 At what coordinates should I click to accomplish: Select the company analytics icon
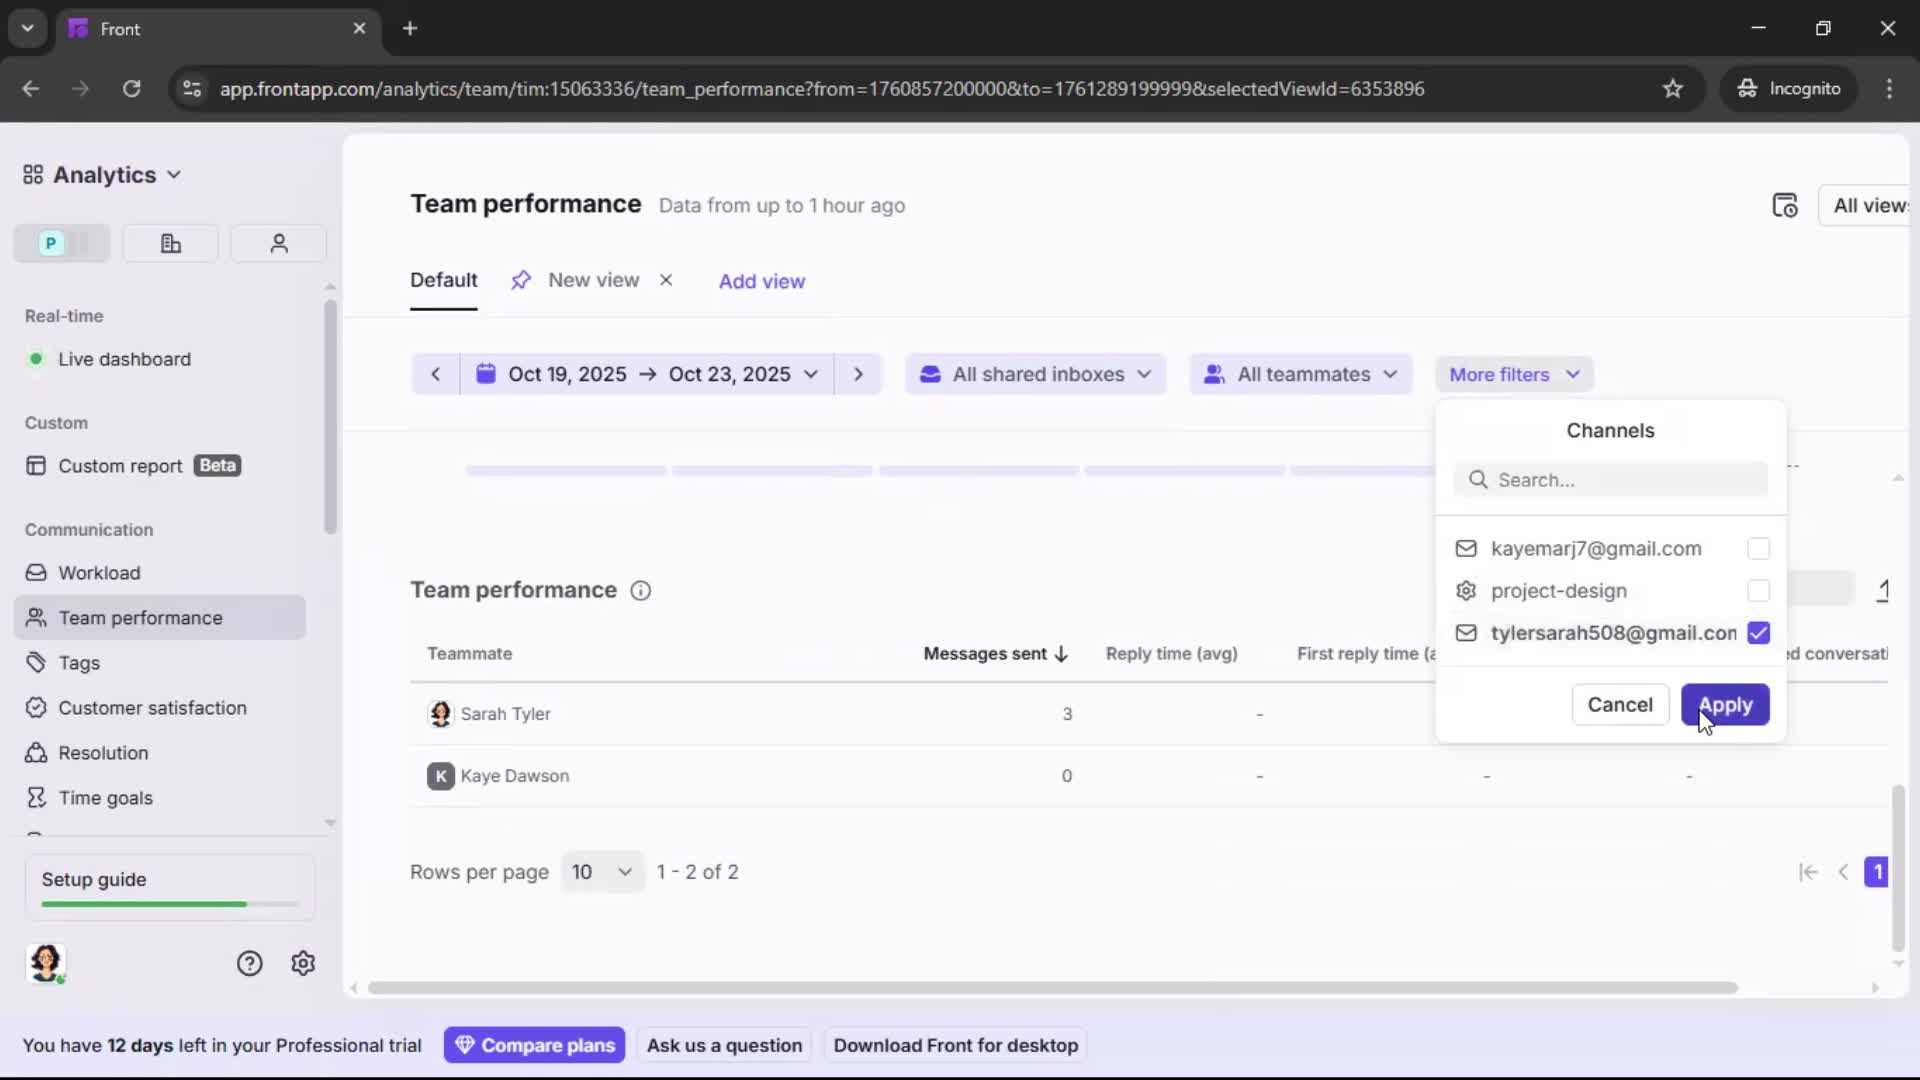[x=169, y=243]
